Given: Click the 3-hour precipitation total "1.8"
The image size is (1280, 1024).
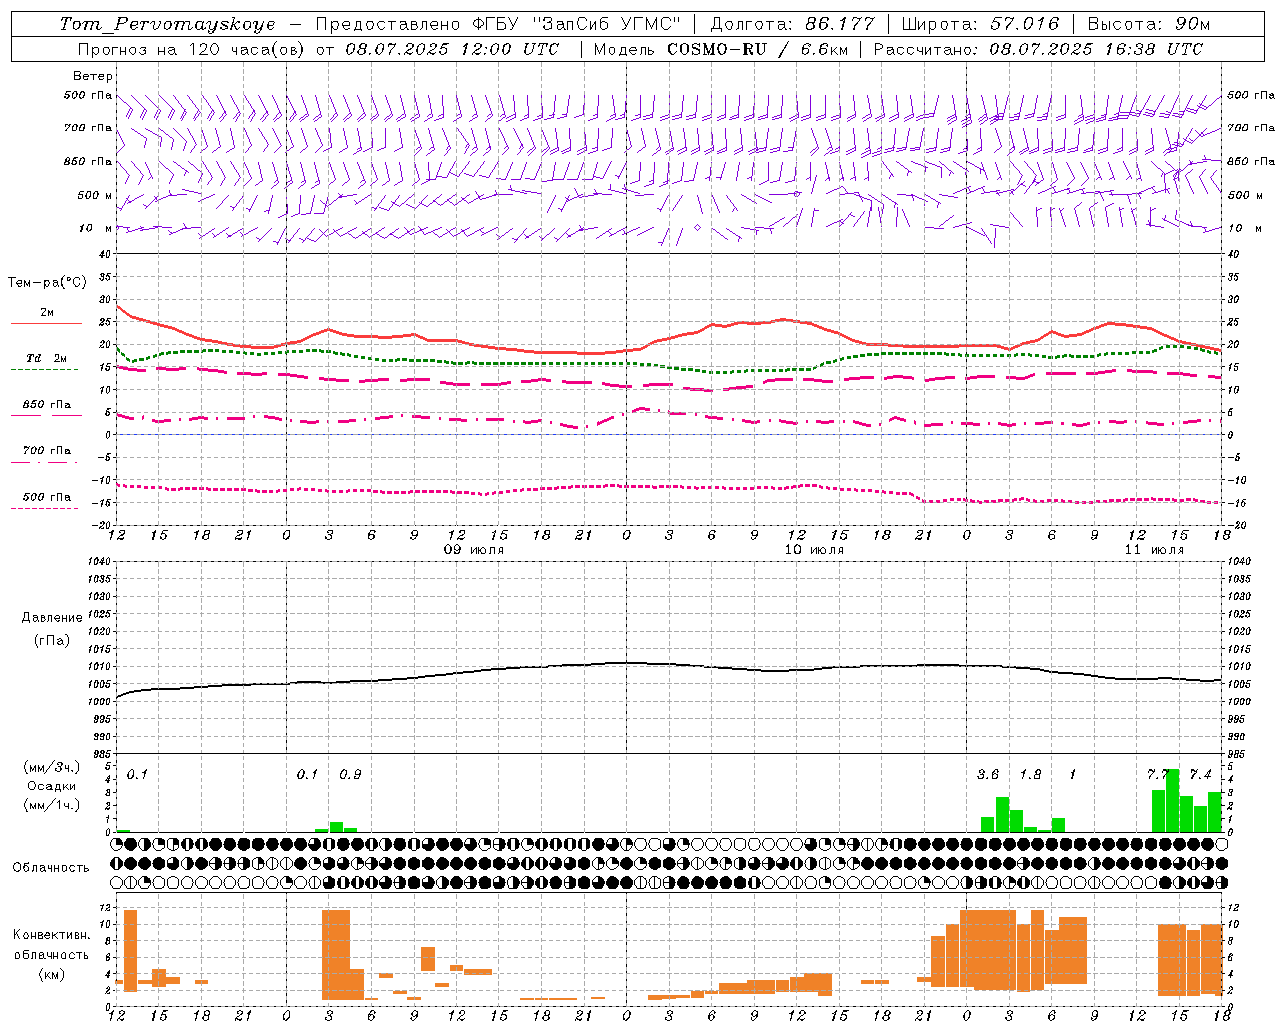Looking at the screenshot, I should 1030,774.
